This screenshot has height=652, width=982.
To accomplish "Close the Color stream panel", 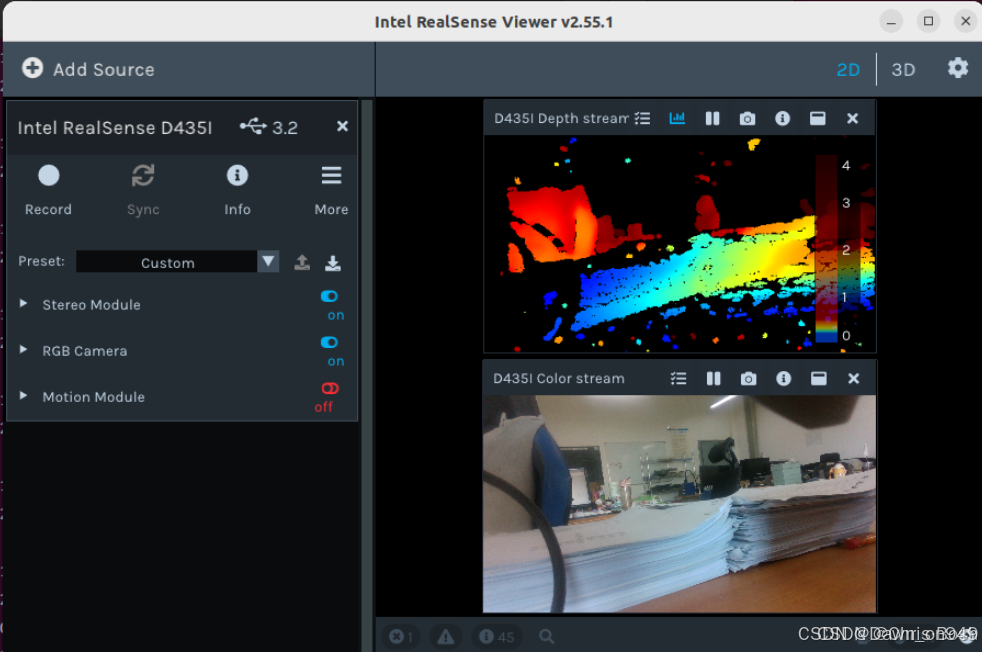I will click(x=854, y=378).
